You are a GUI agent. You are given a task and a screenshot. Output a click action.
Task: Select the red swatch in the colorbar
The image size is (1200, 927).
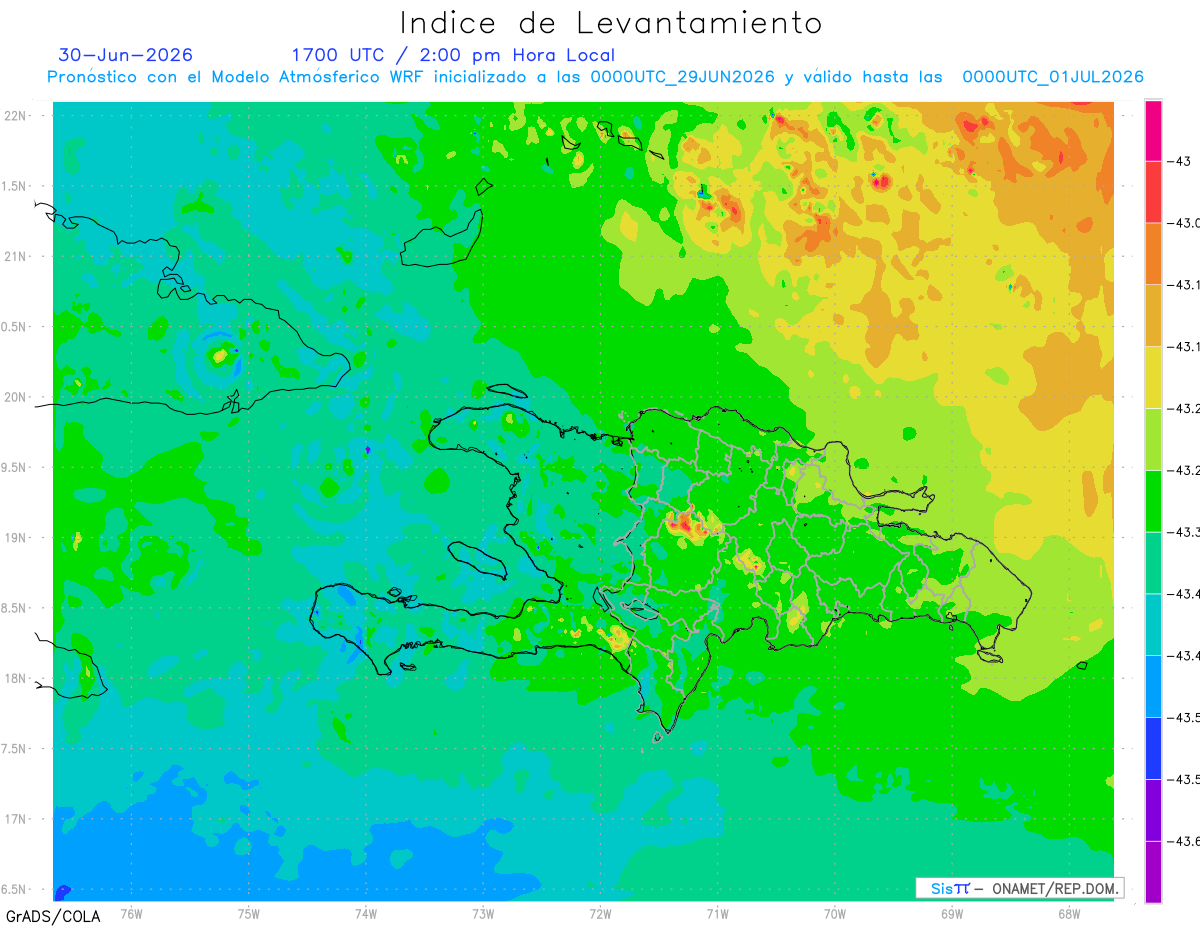1153,191
